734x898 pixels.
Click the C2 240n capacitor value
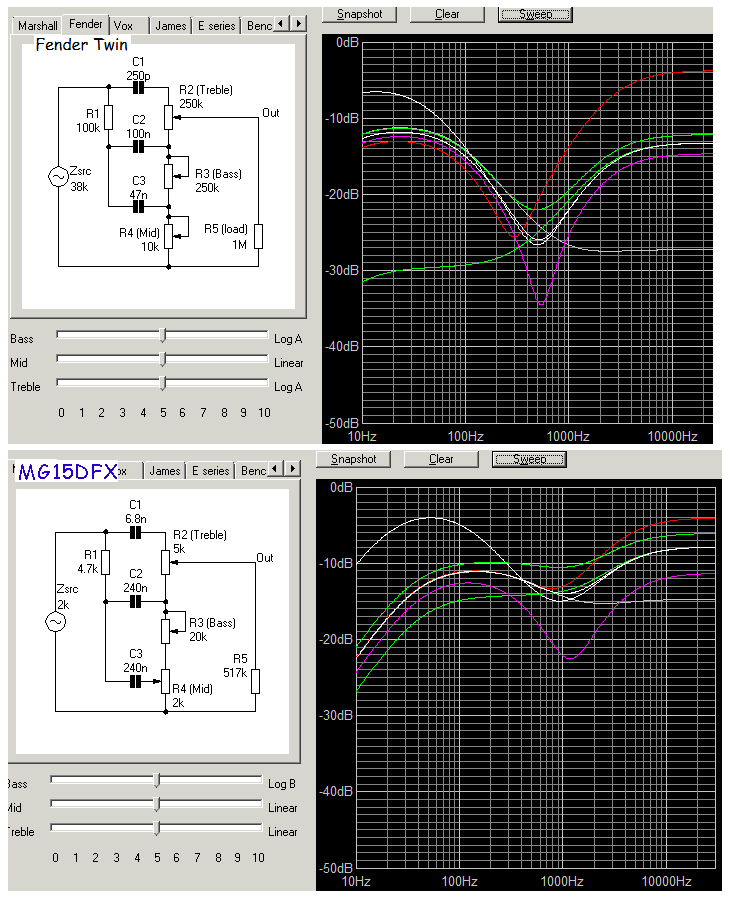pos(136,588)
